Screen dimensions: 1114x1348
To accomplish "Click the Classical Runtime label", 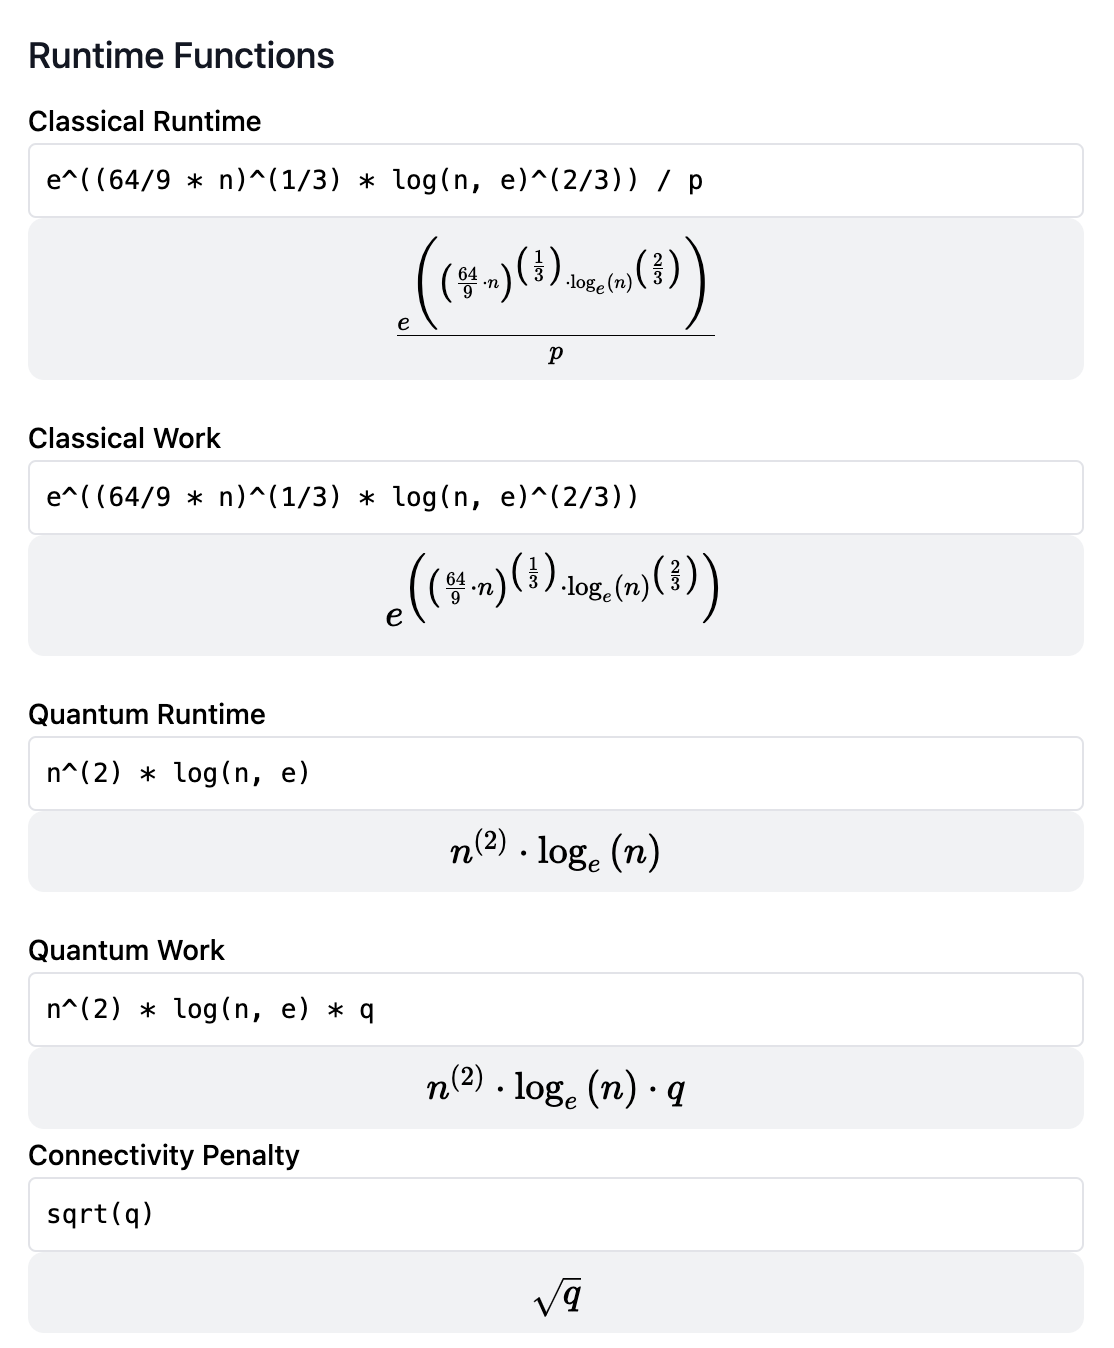I will (x=144, y=122).
